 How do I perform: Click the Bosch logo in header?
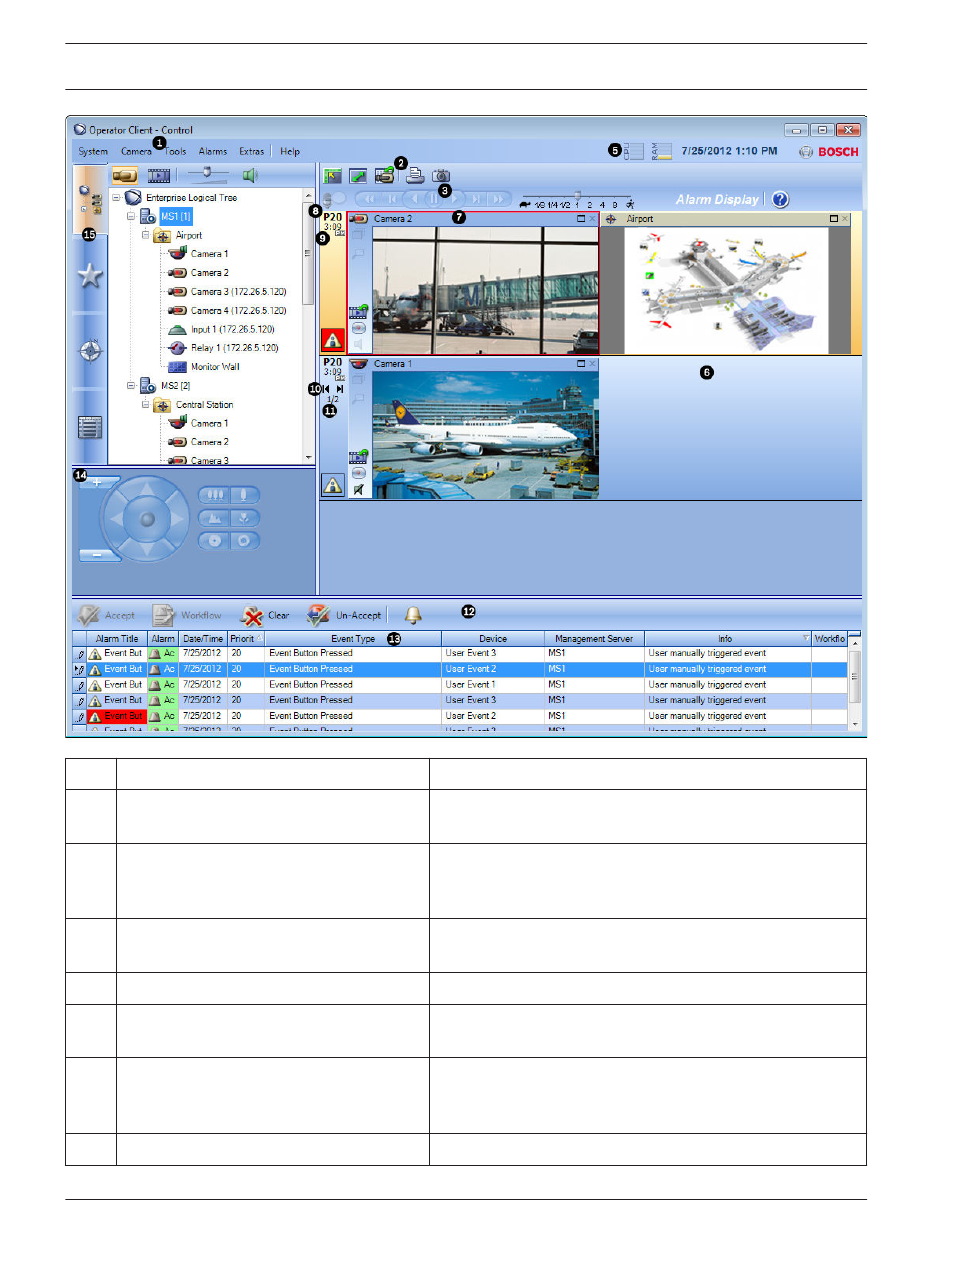(829, 152)
